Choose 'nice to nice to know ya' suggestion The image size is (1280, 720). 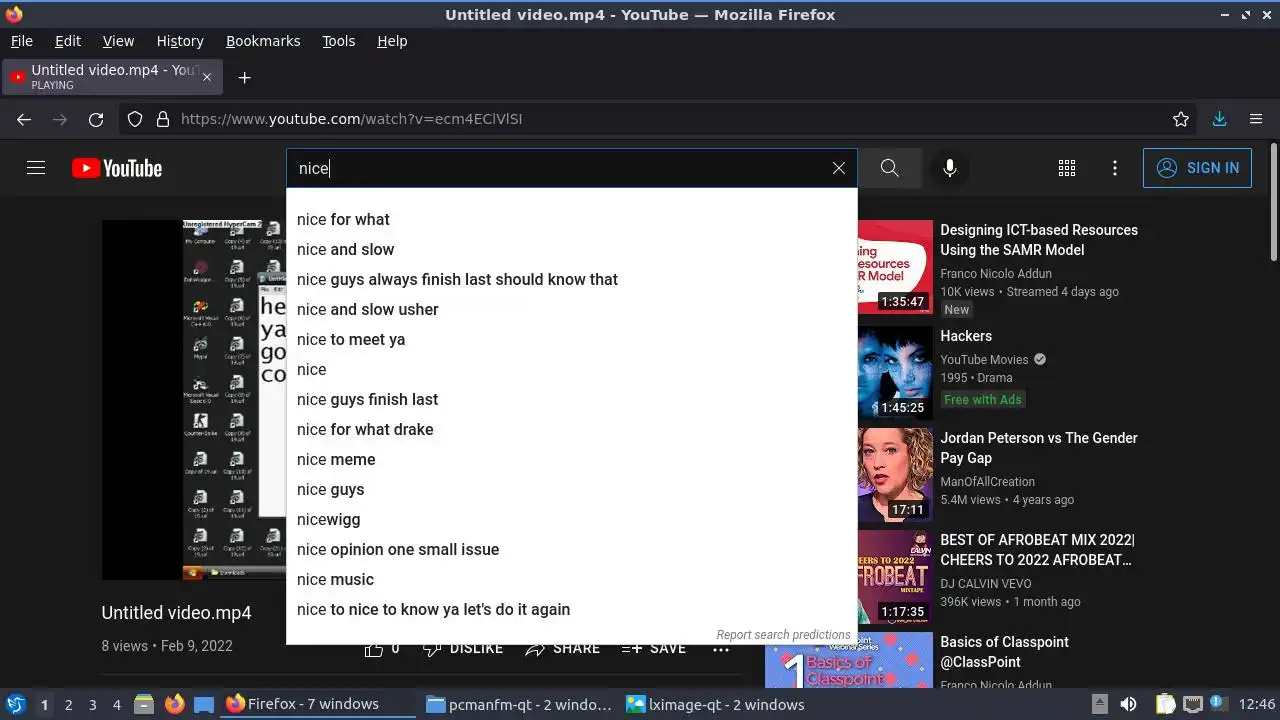(572, 609)
